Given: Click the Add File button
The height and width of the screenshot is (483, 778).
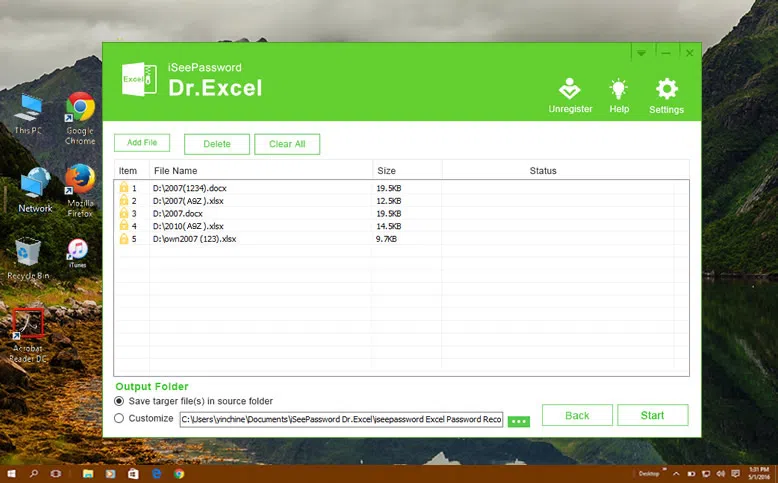Looking at the screenshot, I should 142,143.
